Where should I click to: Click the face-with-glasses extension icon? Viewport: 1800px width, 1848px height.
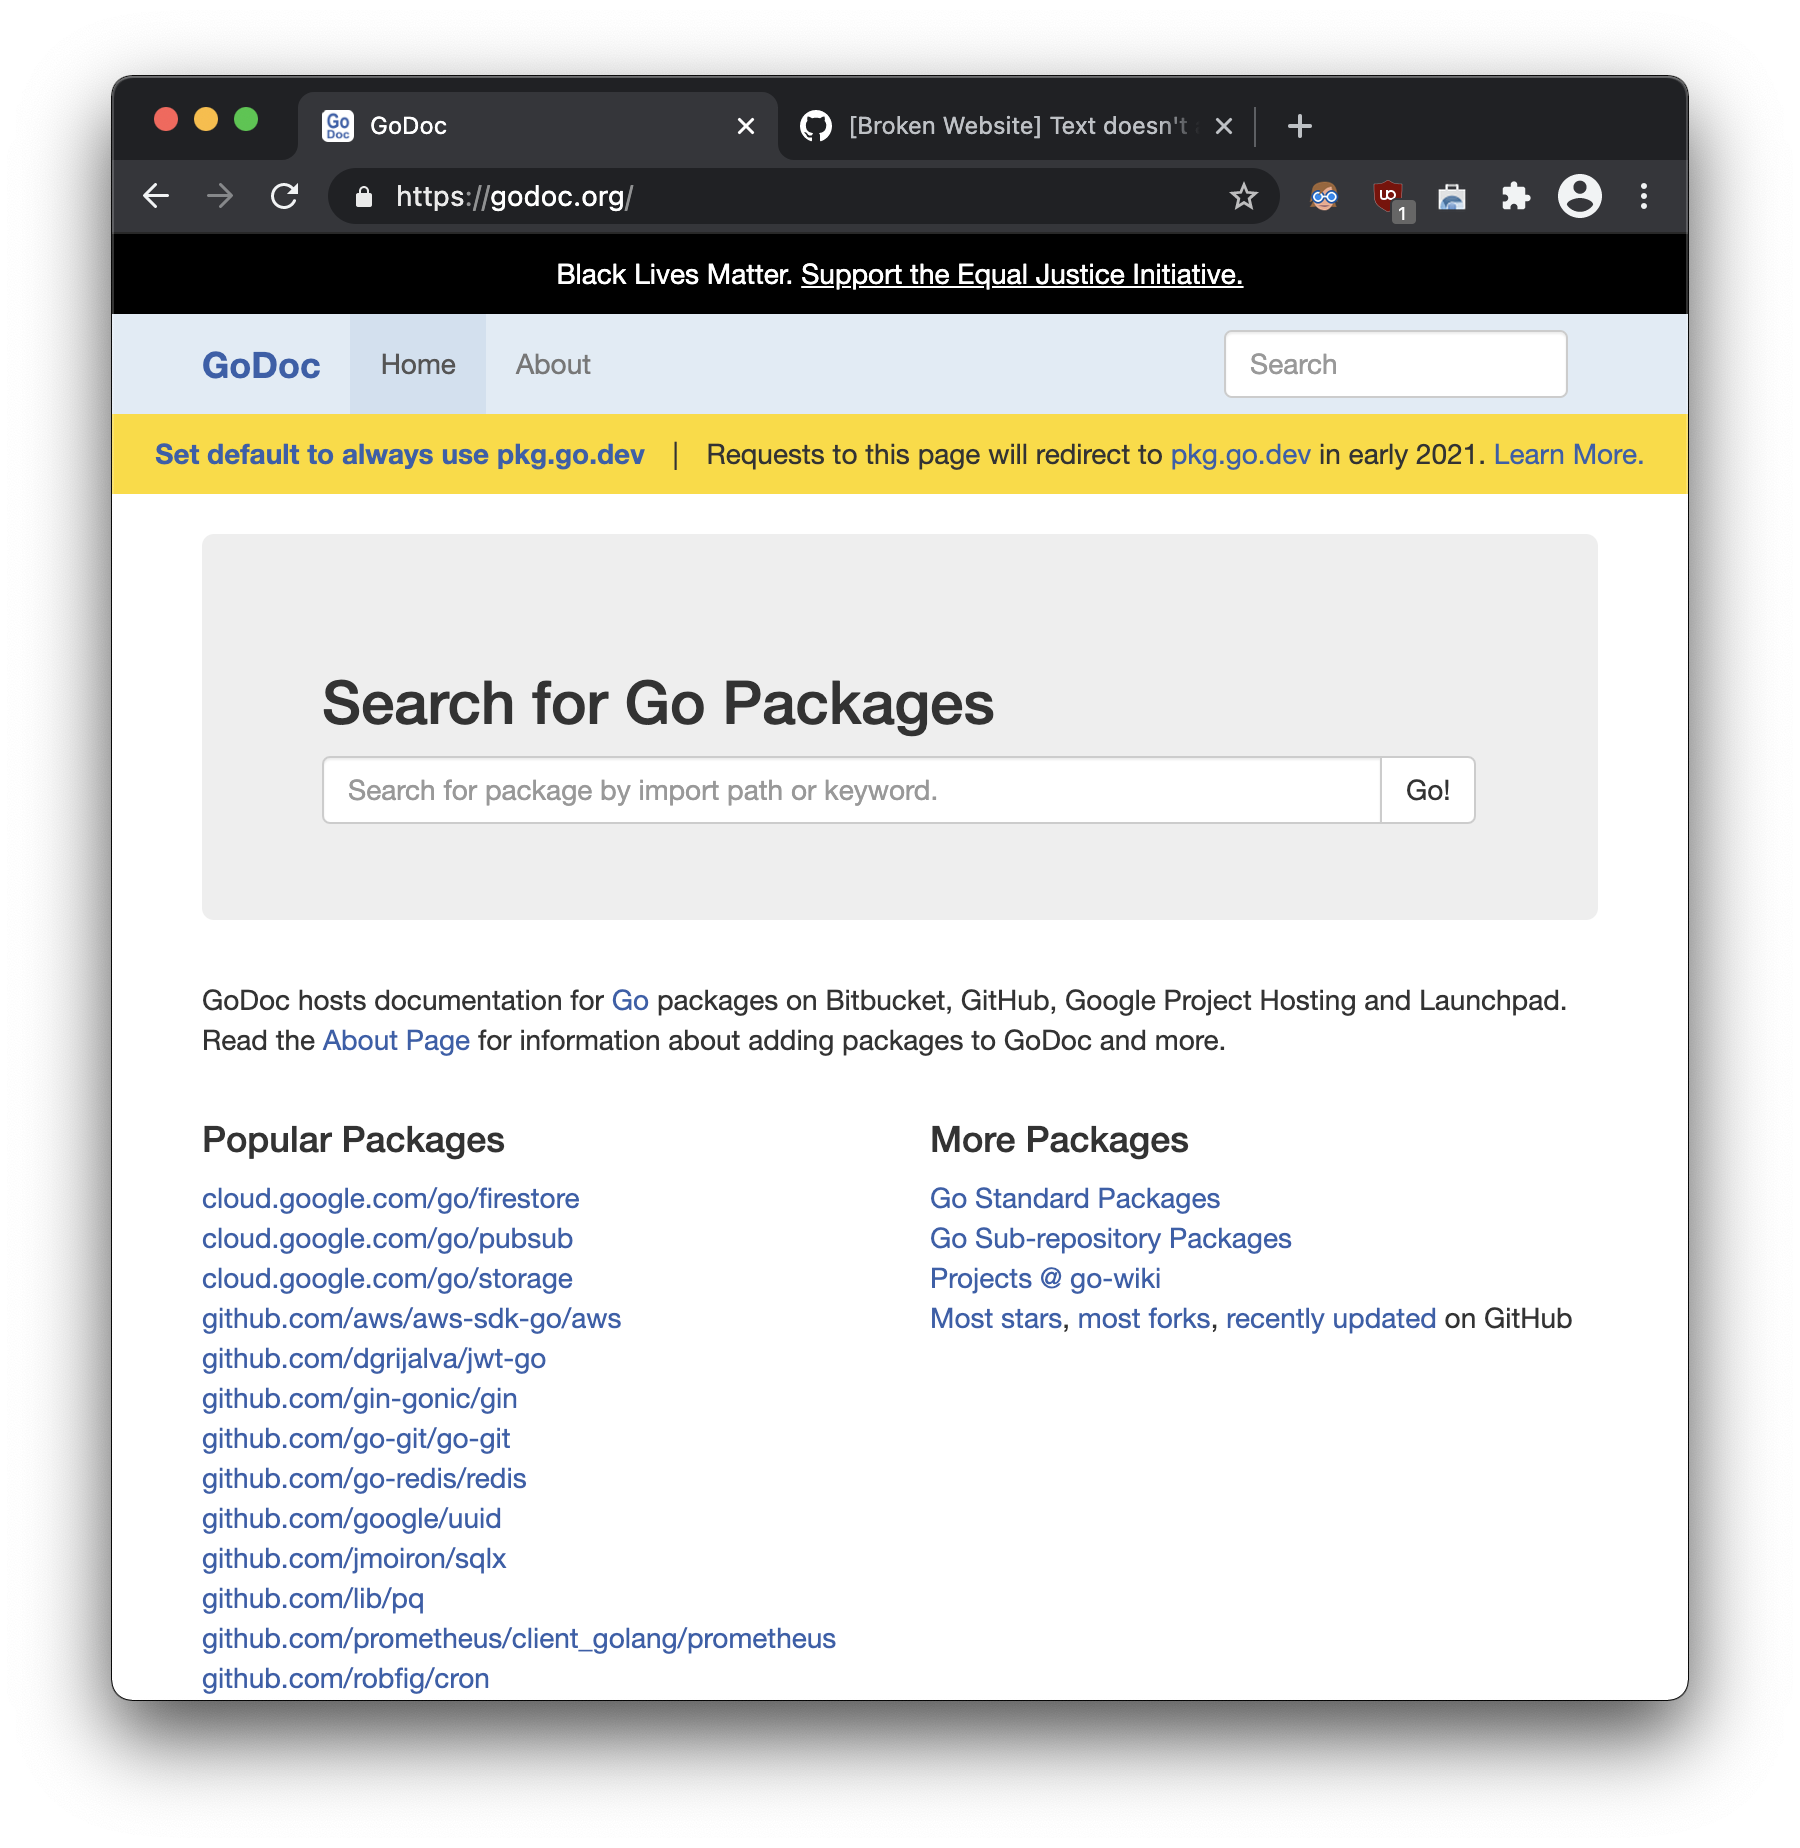pos(1324,196)
